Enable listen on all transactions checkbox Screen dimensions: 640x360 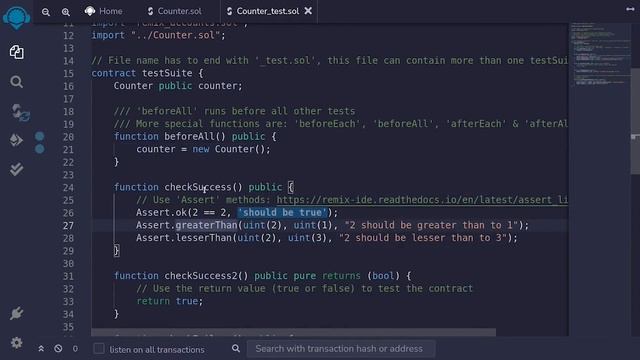click(x=99, y=349)
